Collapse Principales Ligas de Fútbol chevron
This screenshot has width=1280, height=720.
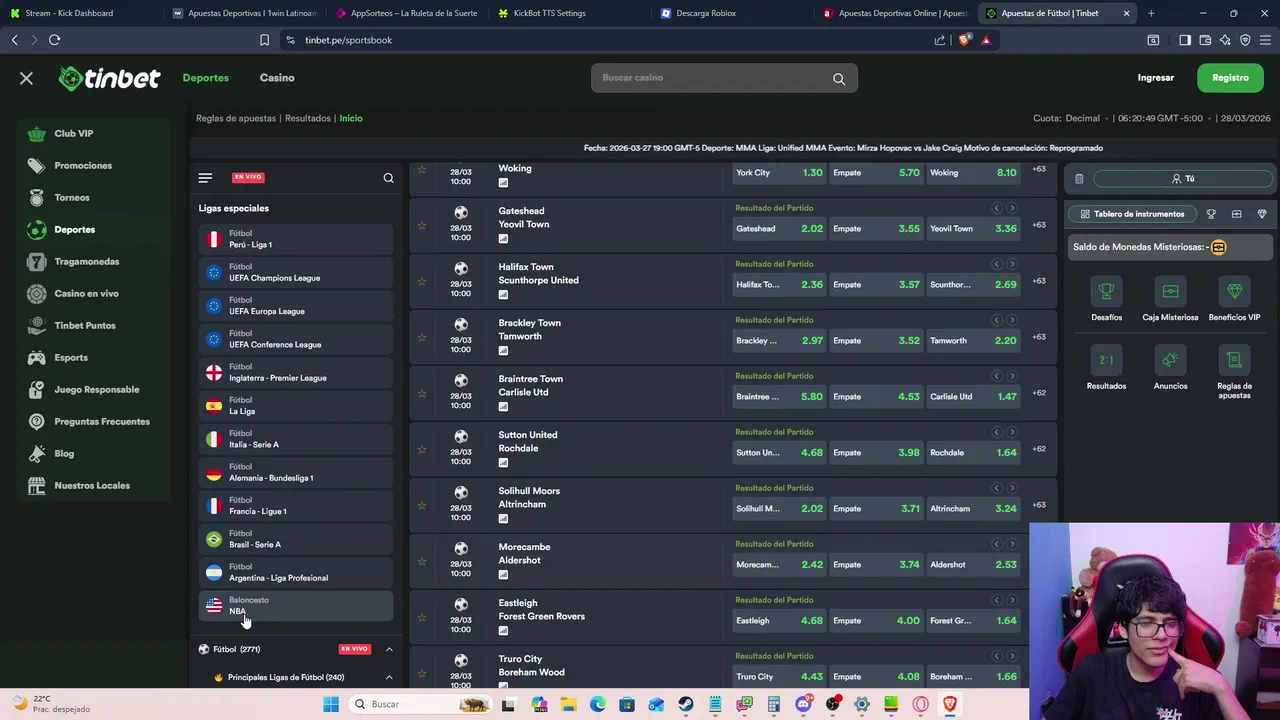389,677
